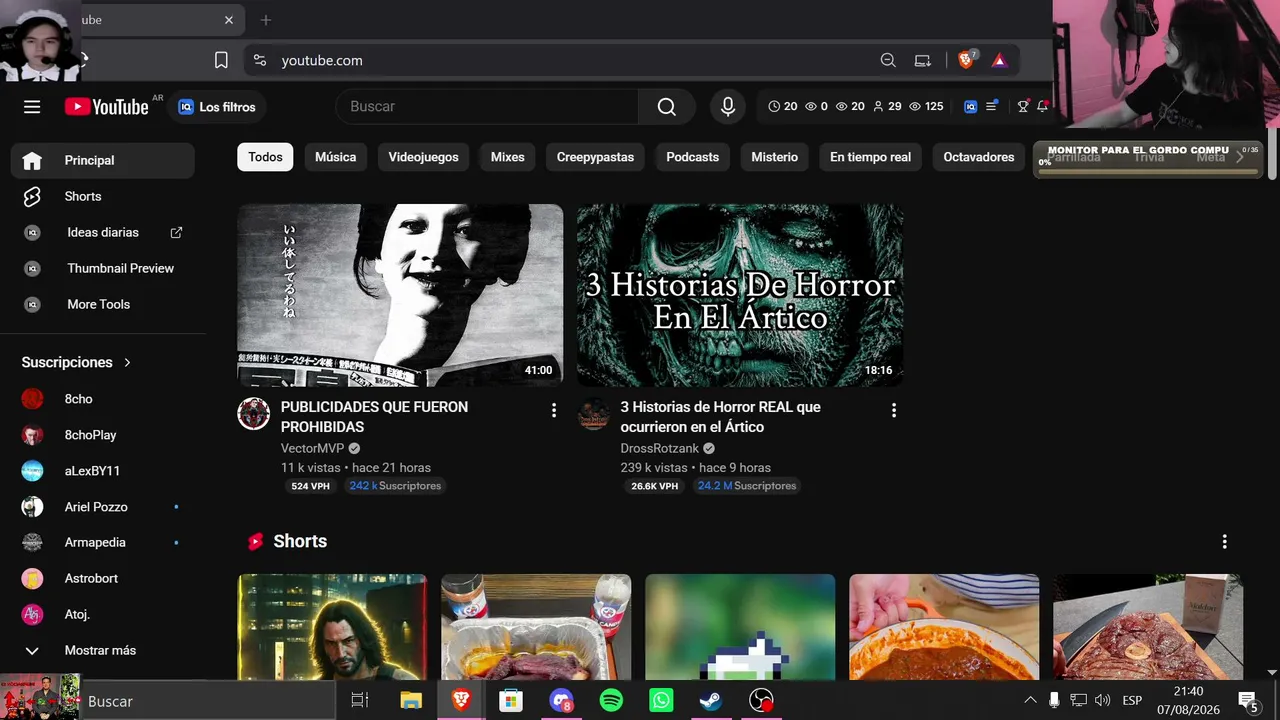The height and width of the screenshot is (720, 1280).
Task: Select the Videojuegos filter chip
Action: tap(423, 157)
